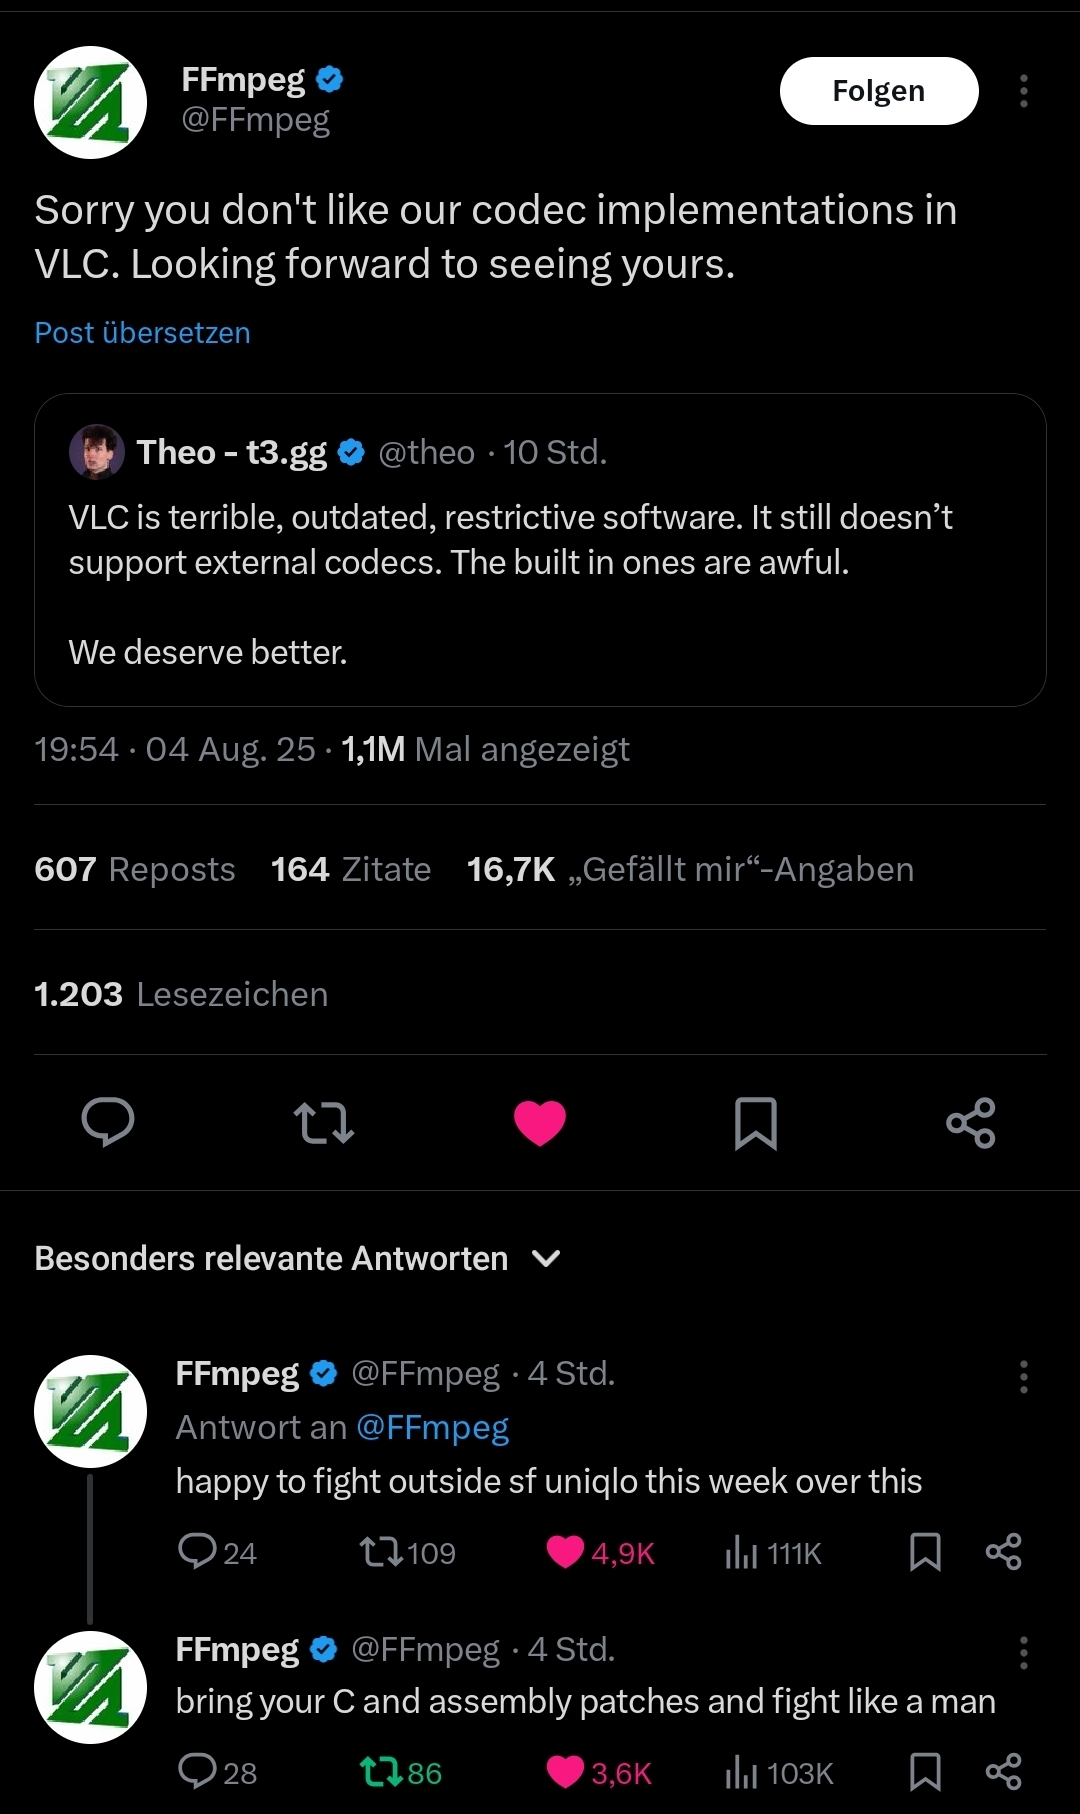Open three-dot menu next to Folgen button

[x=1023, y=91]
